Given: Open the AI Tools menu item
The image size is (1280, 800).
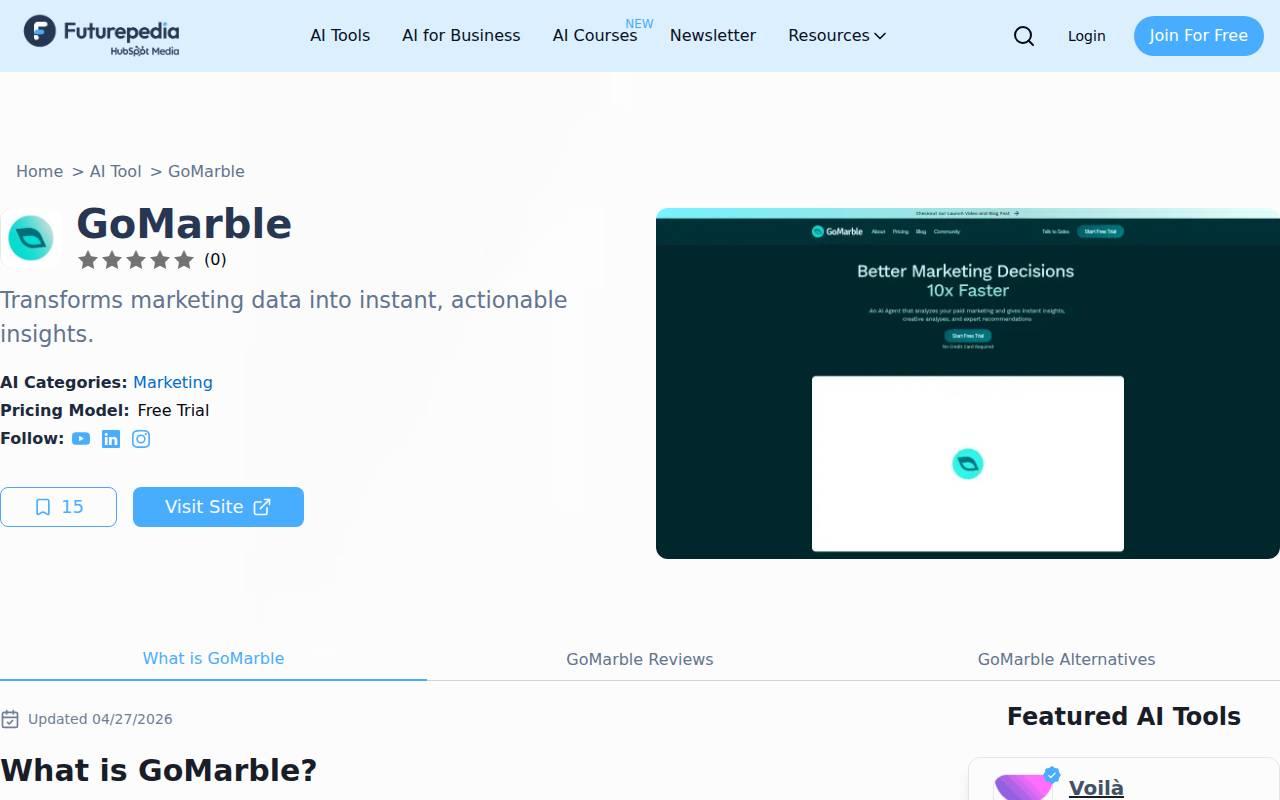Looking at the screenshot, I should click(x=340, y=36).
